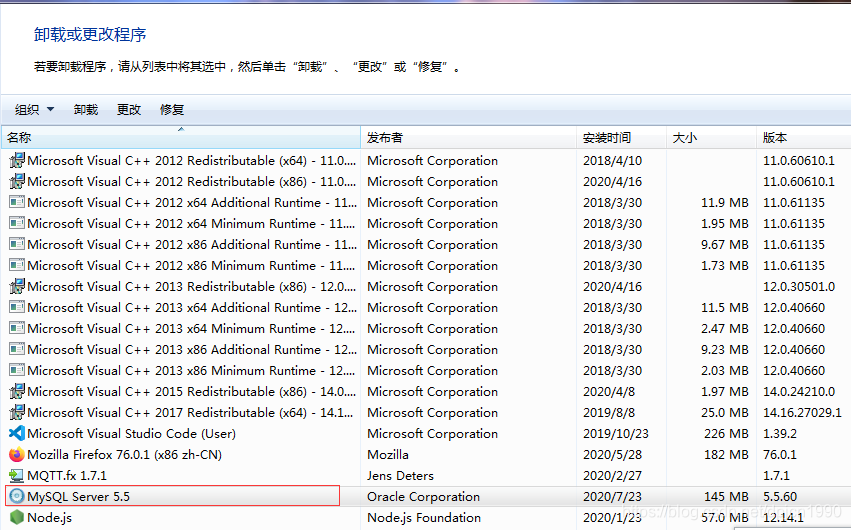The width and height of the screenshot is (851, 530).
Task: Click the MQTT.fx 1.7.1 program icon
Action: 17,475
